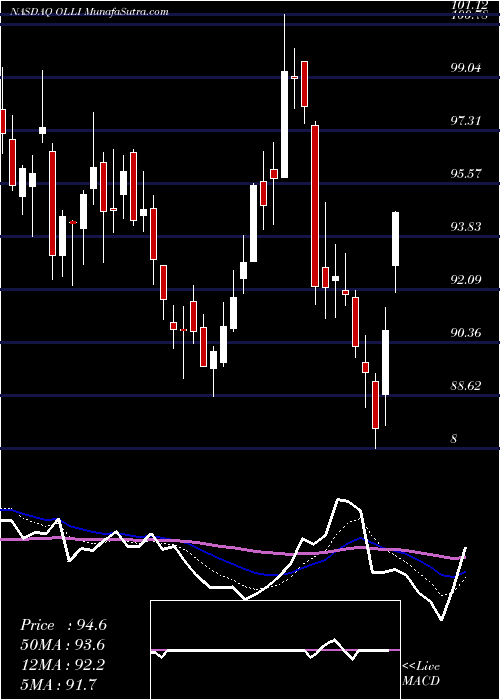Open the <<Live MACD link
Image resolution: width=500 pixels, height=700 pixels.
421,673
